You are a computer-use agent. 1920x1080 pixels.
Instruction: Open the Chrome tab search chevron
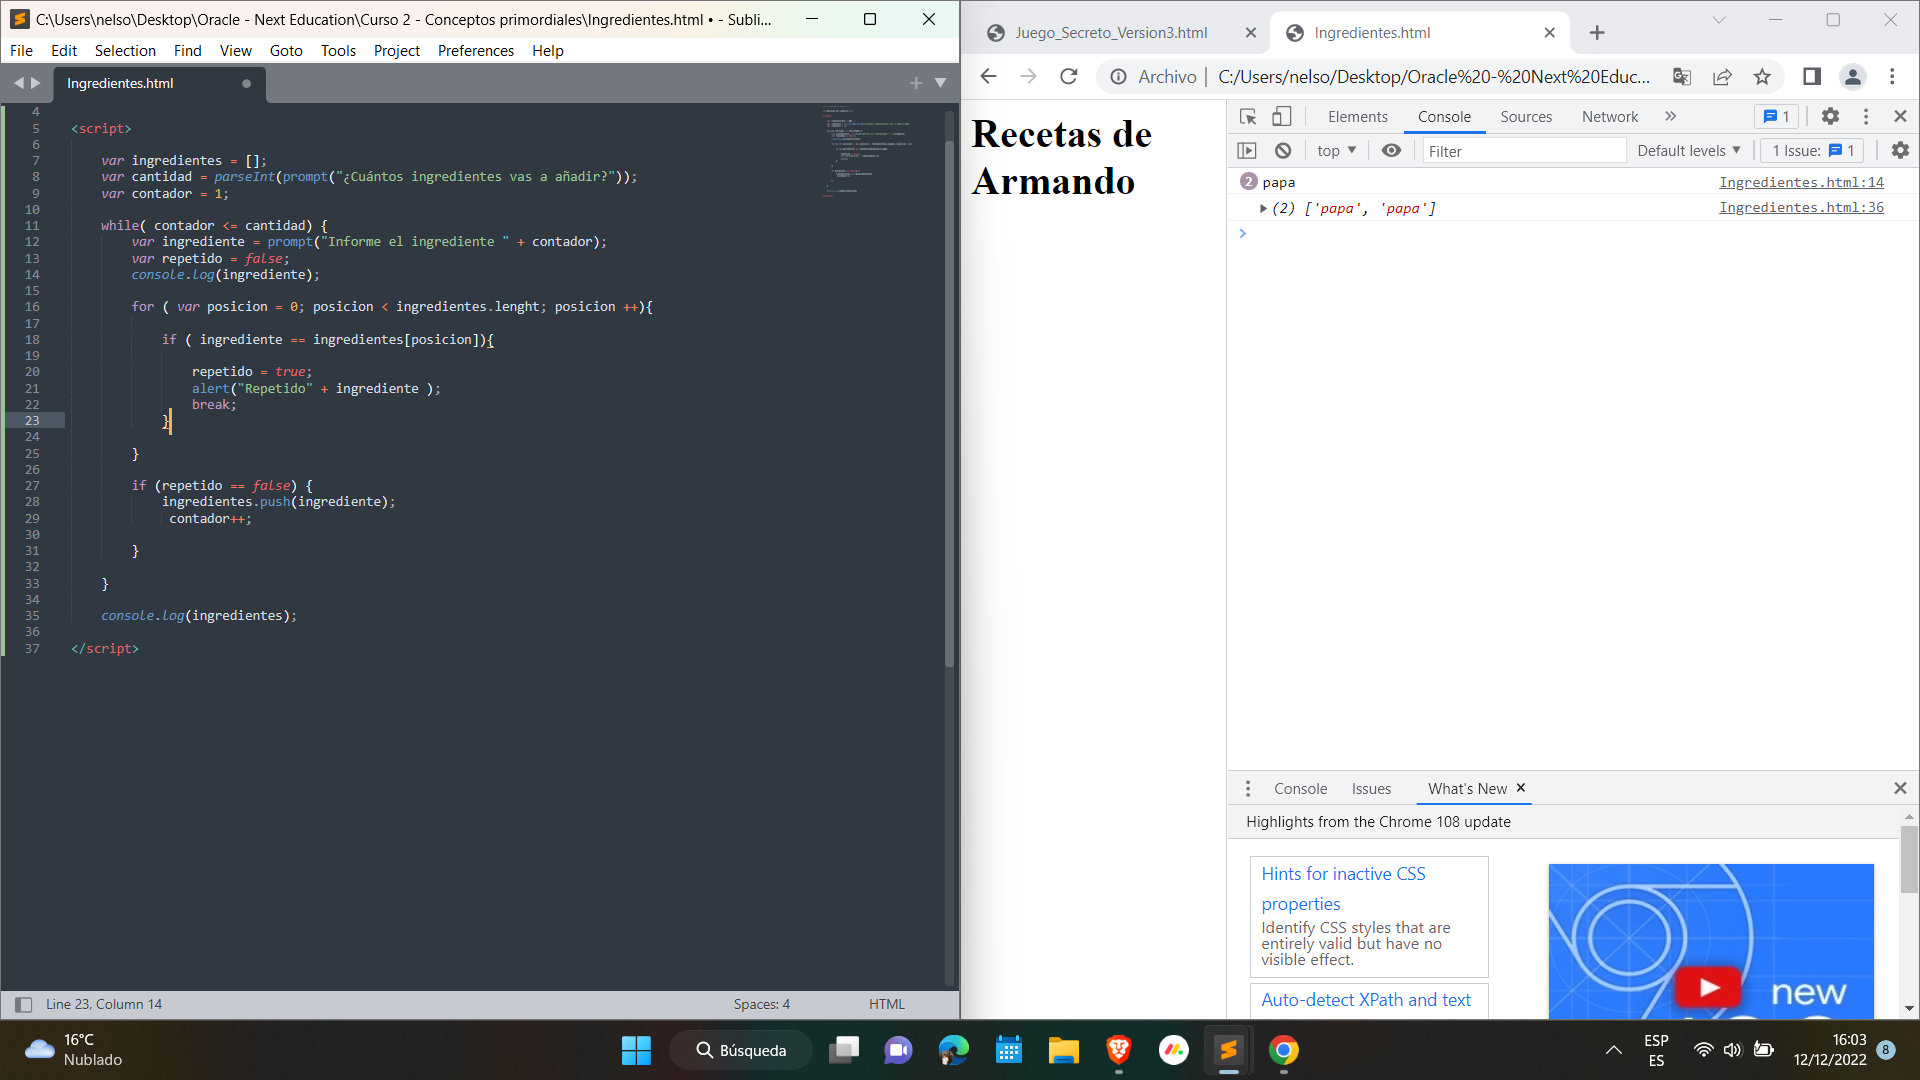(x=1719, y=19)
